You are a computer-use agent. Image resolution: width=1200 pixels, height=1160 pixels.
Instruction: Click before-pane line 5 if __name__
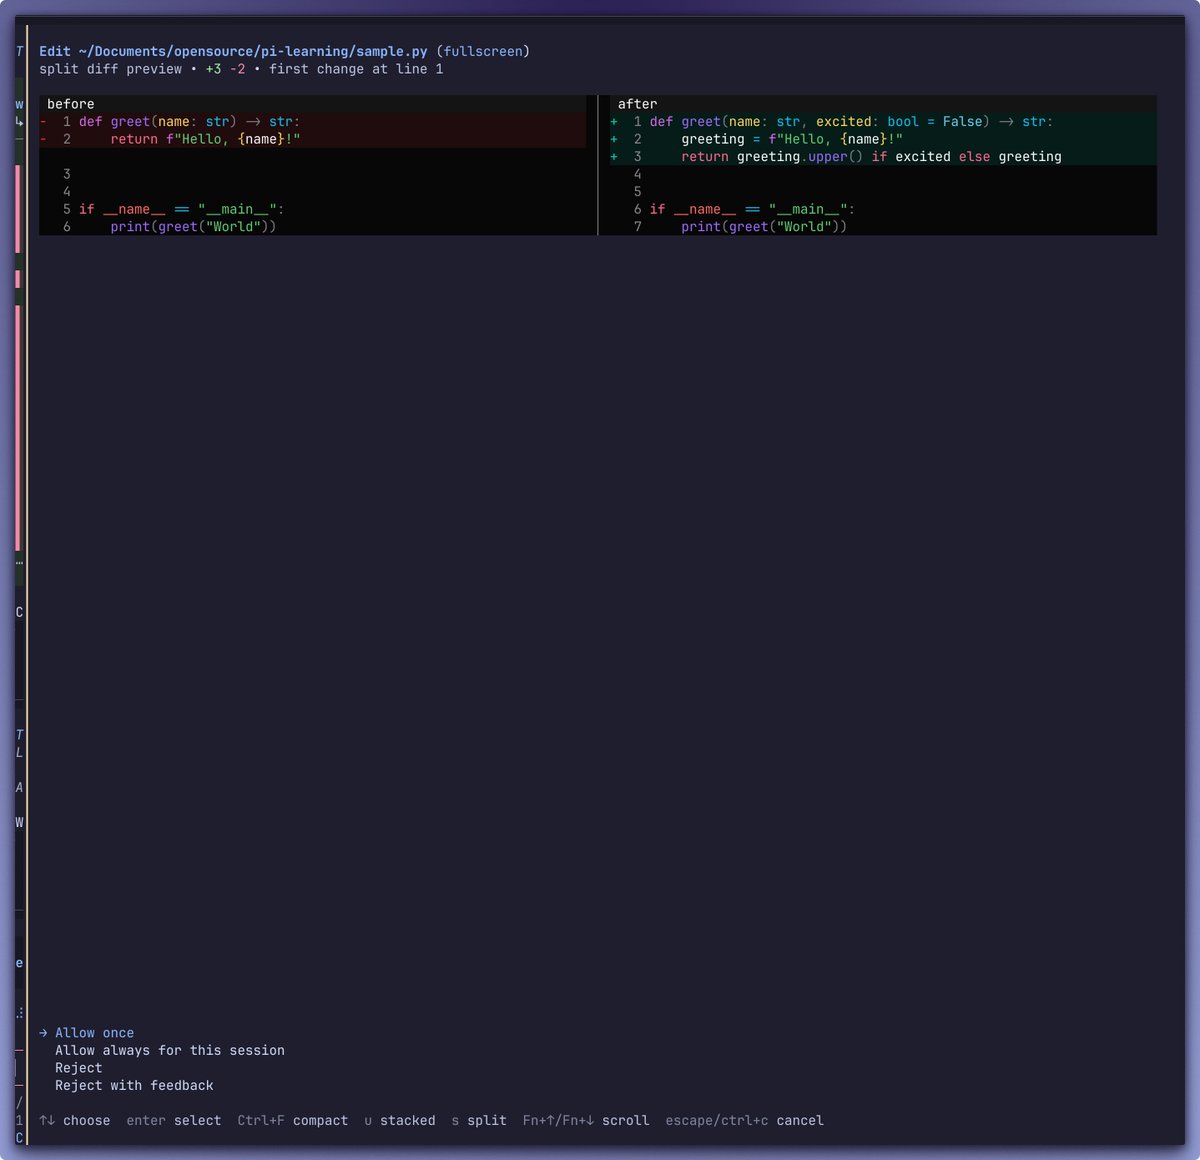pos(313,209)
